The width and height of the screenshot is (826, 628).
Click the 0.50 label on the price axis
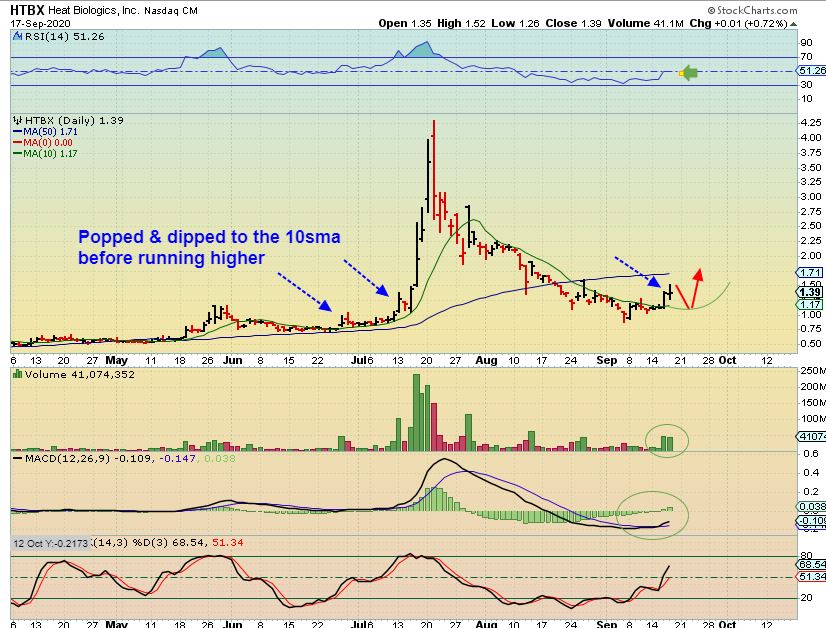pos(811,344)
